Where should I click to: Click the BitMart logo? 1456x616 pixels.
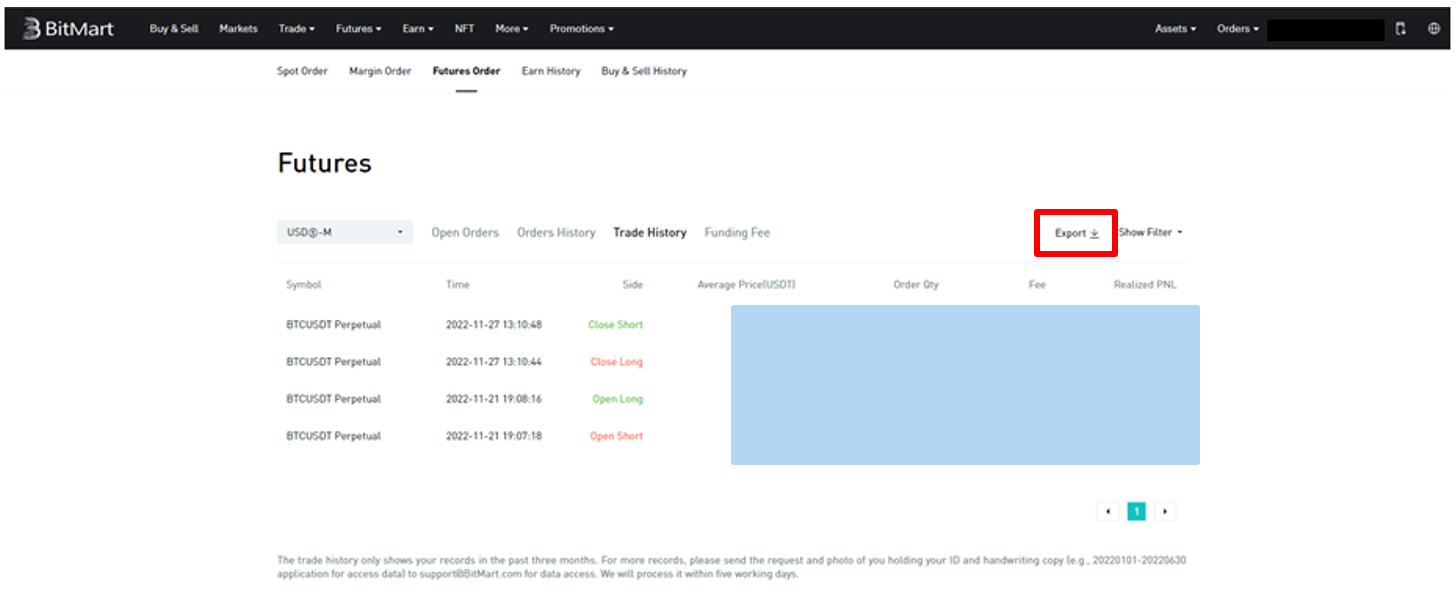pos(68,29)
